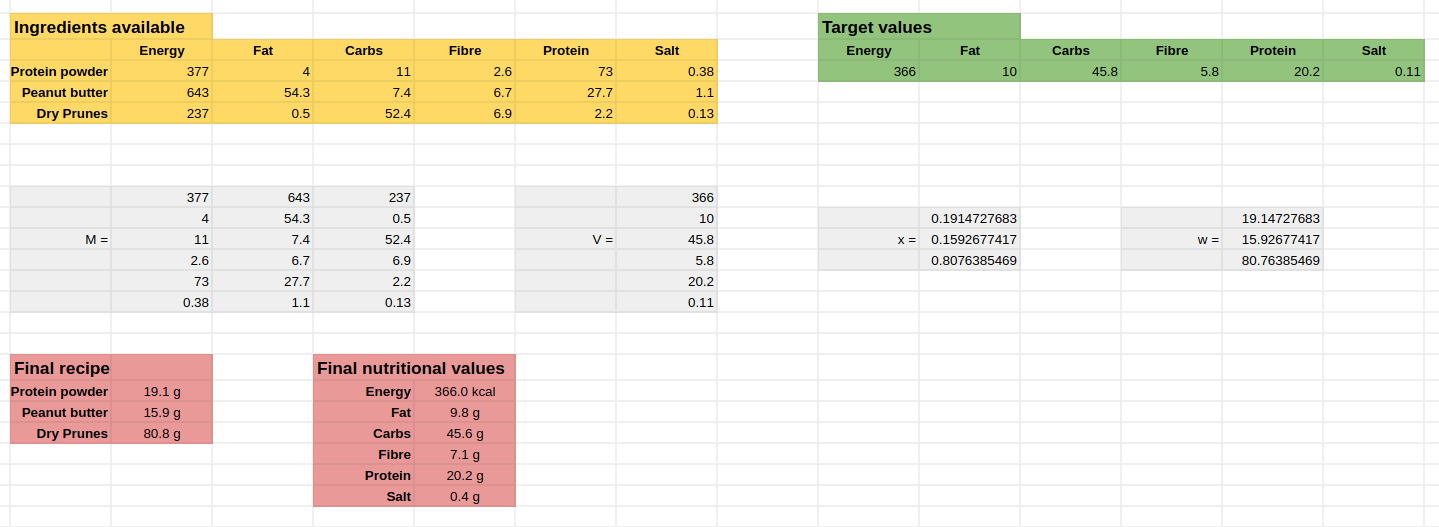The height and width of the screenshot is (527, 1439).
Task: Select final Fibre value 7.1 g
Action: click(465, 454)
